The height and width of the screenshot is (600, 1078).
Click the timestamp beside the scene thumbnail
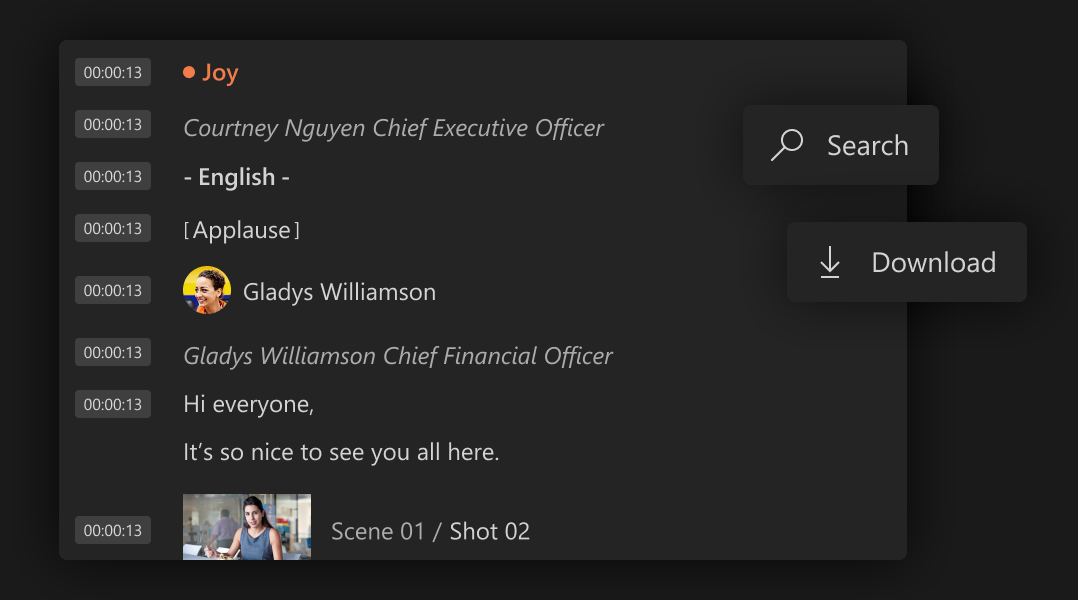[113, 530]
